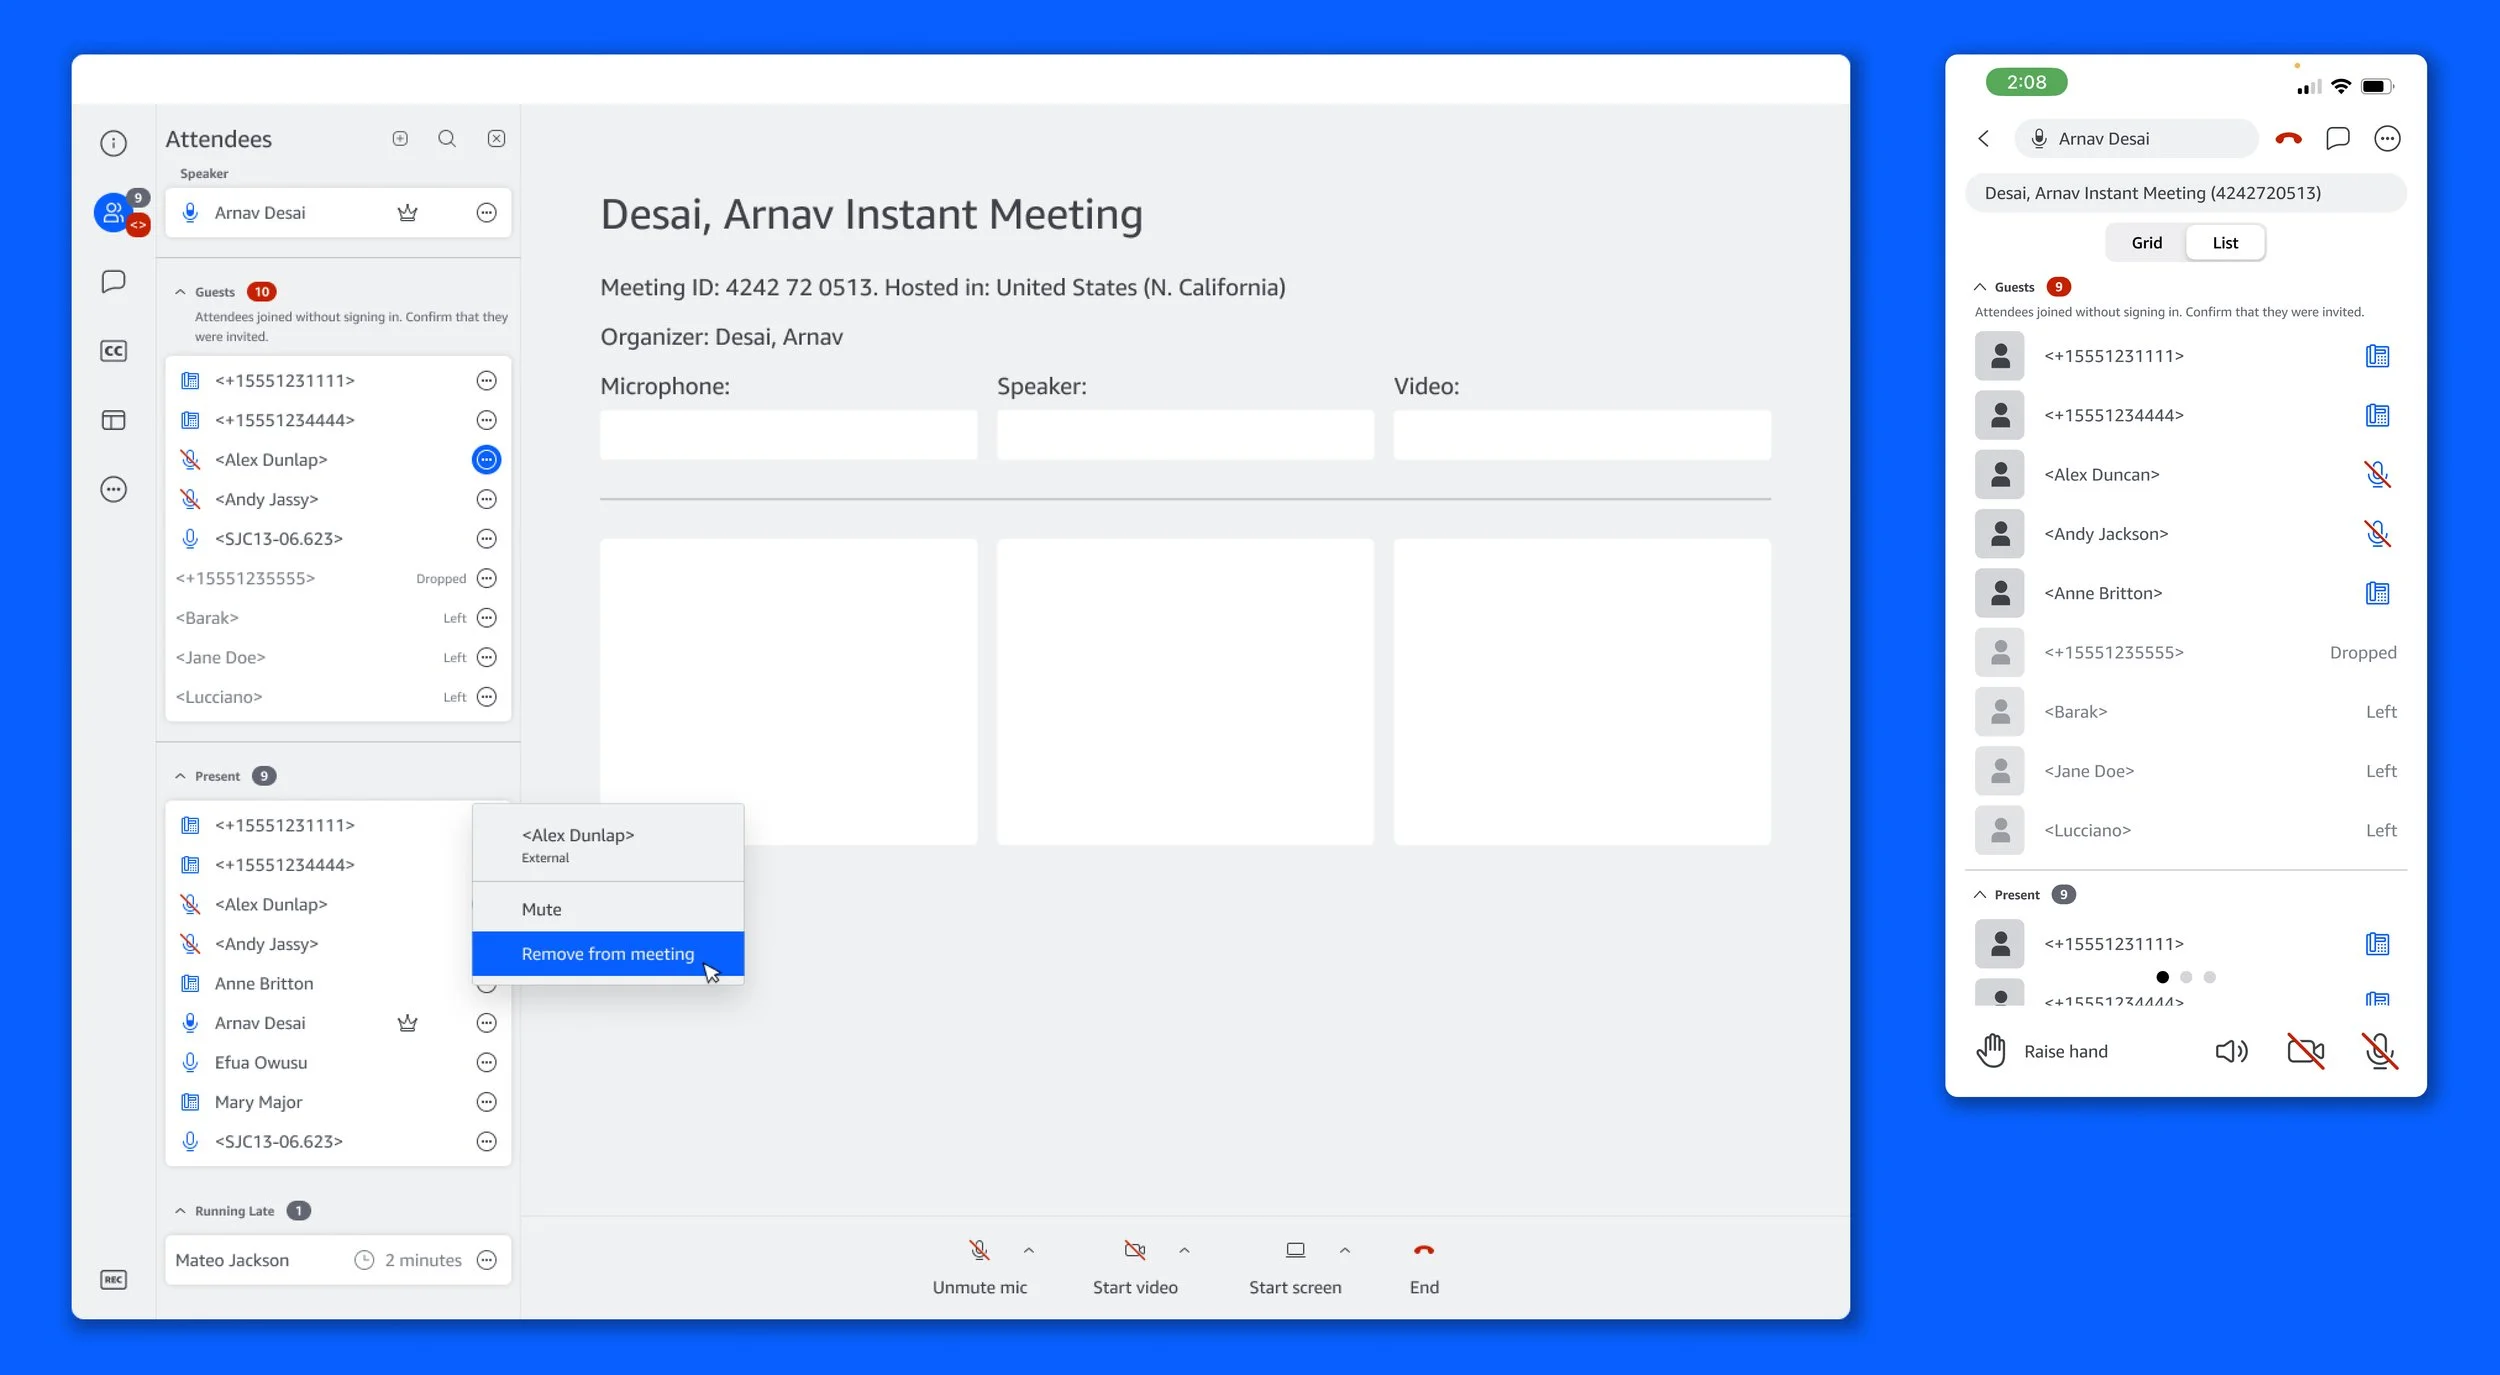Open the screen layout icon in sidebar
The height and width of the screenshot is (1375, 2500).
coord(113,420)
